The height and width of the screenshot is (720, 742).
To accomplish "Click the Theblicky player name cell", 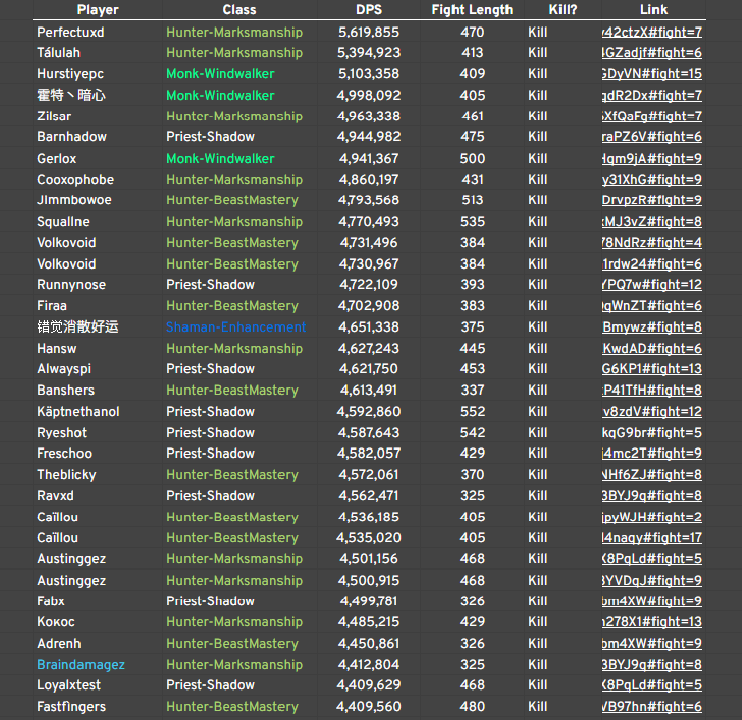I will click(67, 474).
